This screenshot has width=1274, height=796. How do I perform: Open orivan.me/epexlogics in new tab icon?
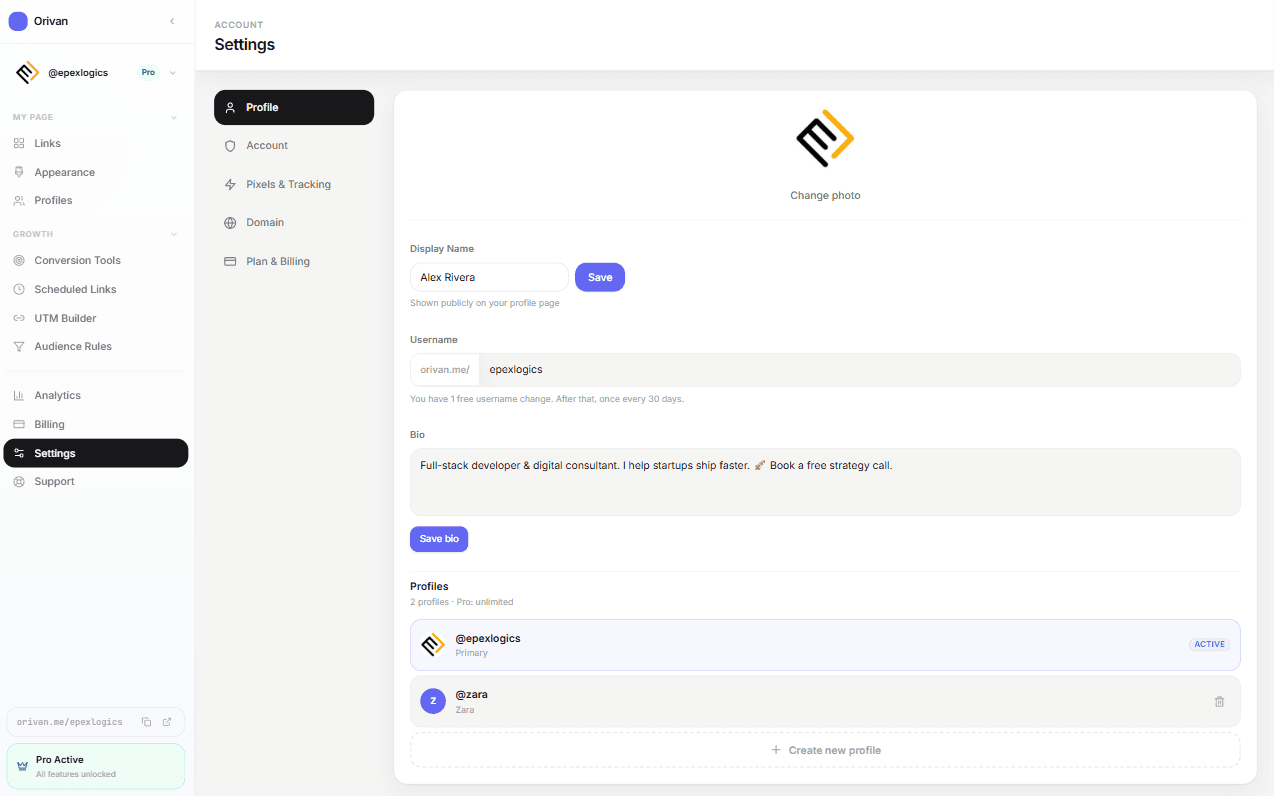(x=167, y=722)
